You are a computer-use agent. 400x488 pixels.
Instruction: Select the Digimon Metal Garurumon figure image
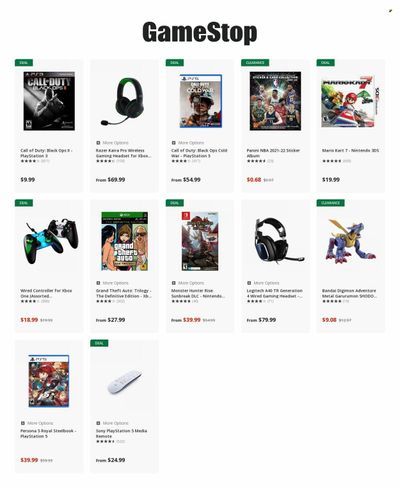350,241
